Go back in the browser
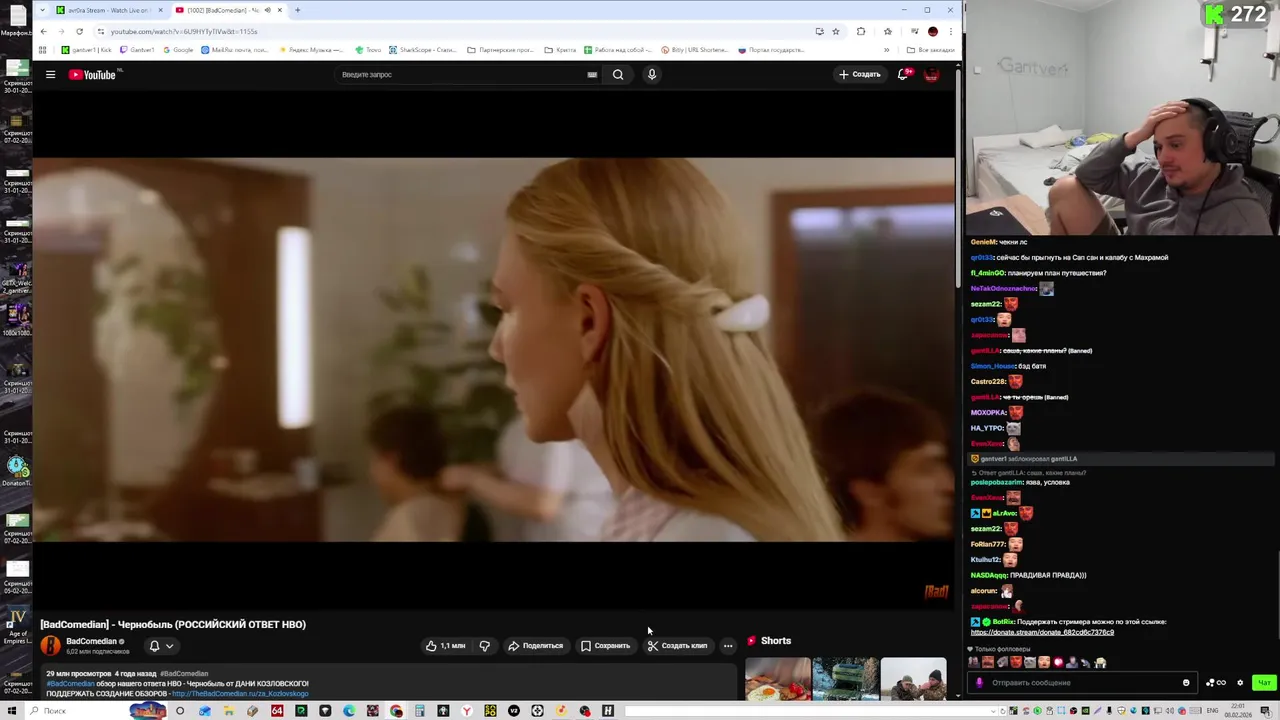 43,31
